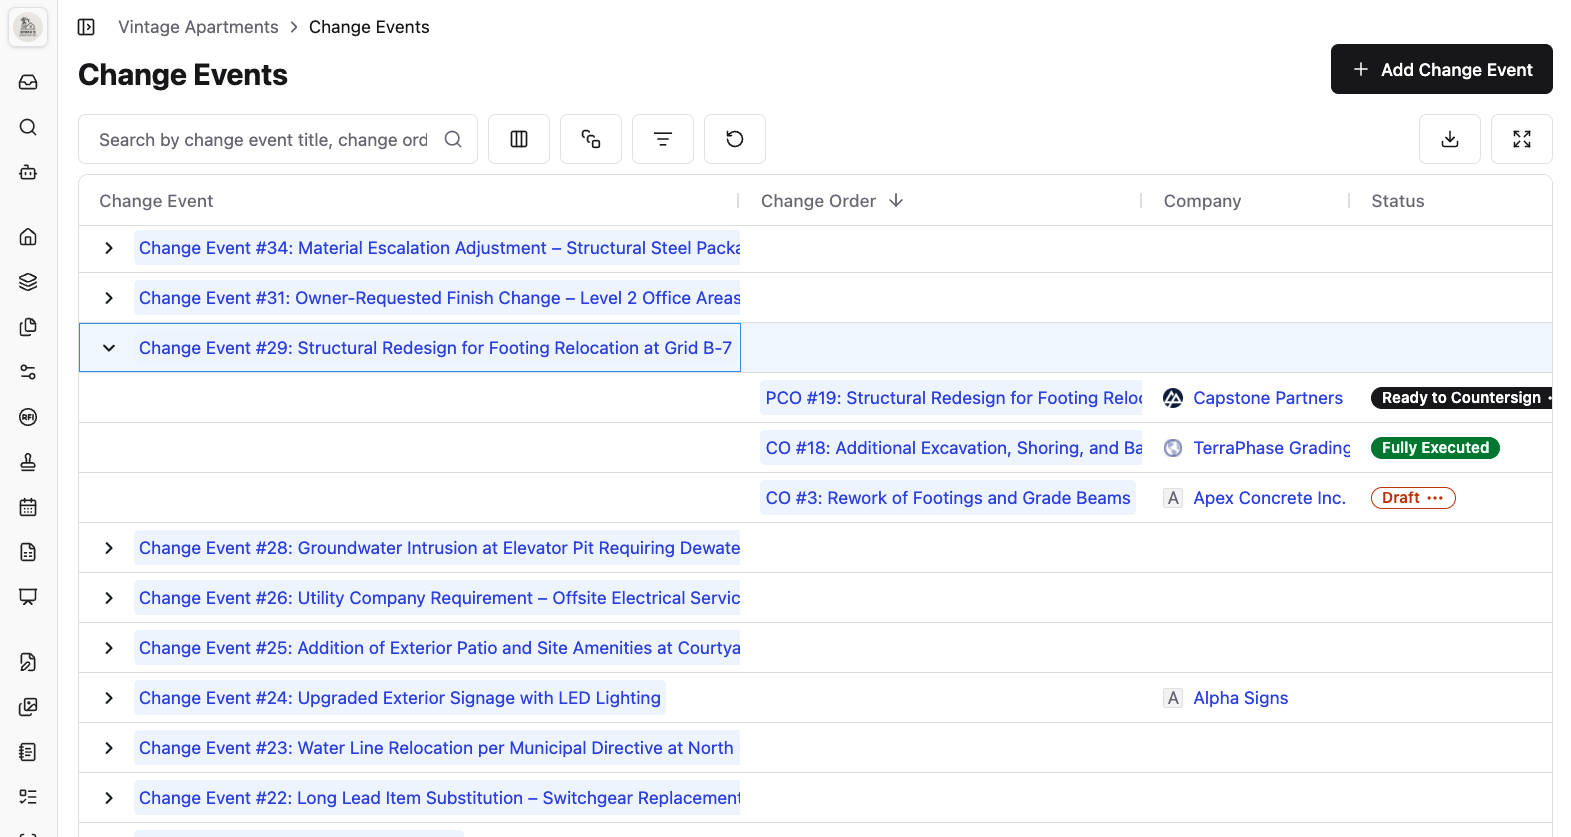Expand Change Event #23 row
Viewport: 1571px width, 837px height.
pyautogui.click(x=109, y=748)
